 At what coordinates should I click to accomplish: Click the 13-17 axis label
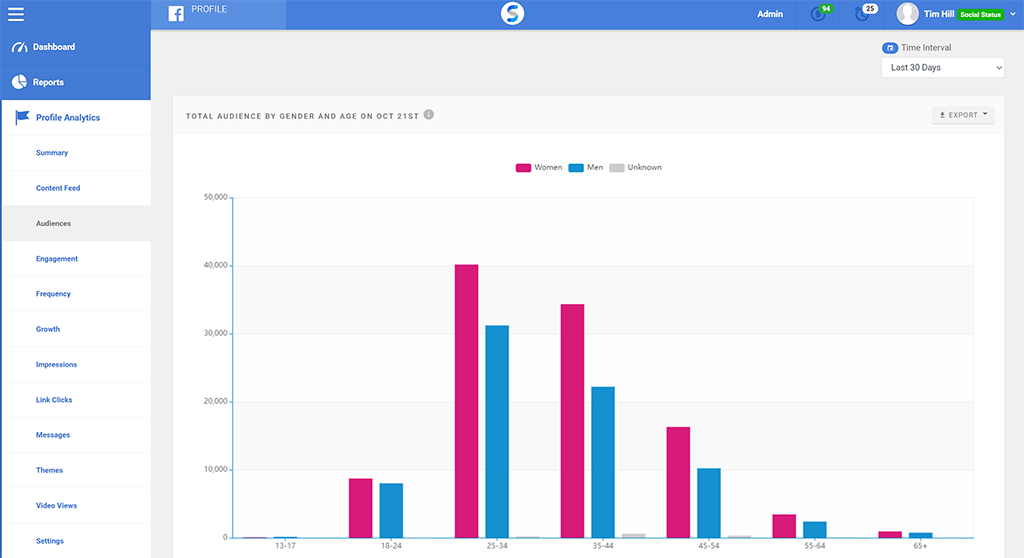pyautogui.click(x=285, y=546)
